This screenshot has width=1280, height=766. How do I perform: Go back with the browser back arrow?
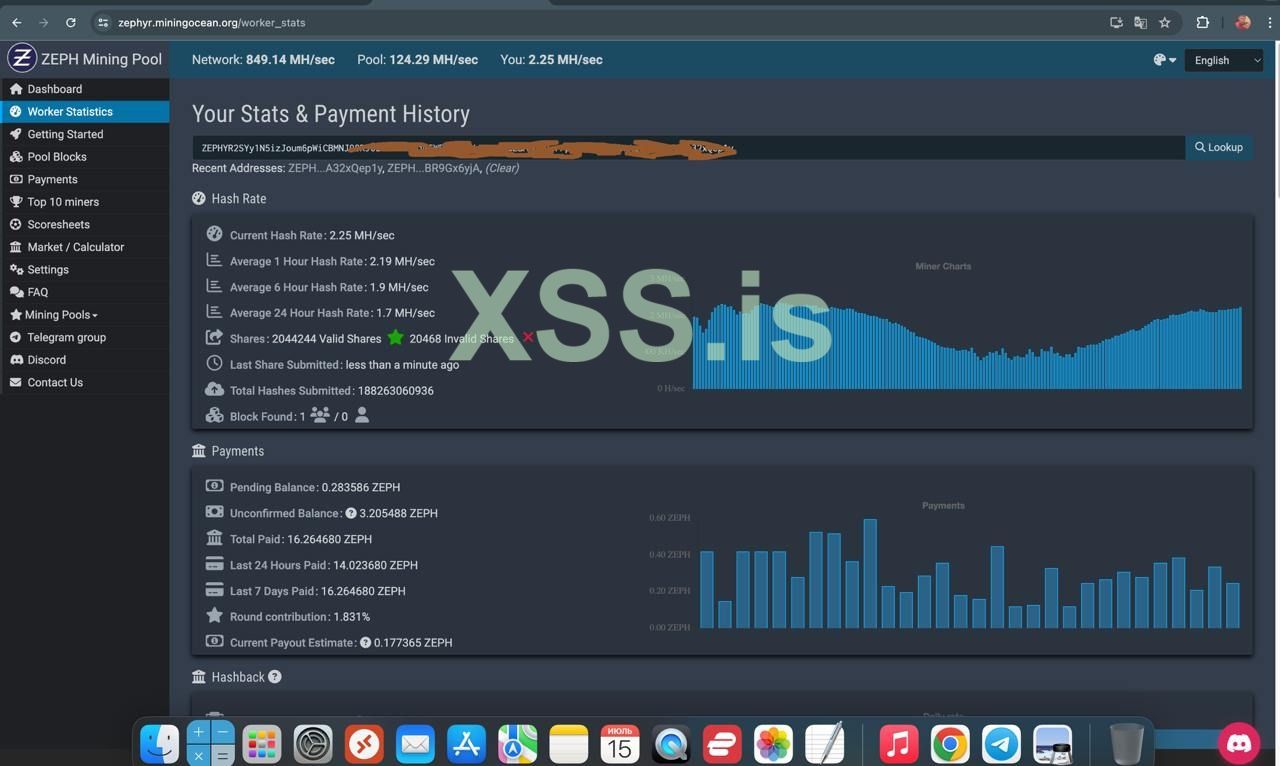(17, 22)
